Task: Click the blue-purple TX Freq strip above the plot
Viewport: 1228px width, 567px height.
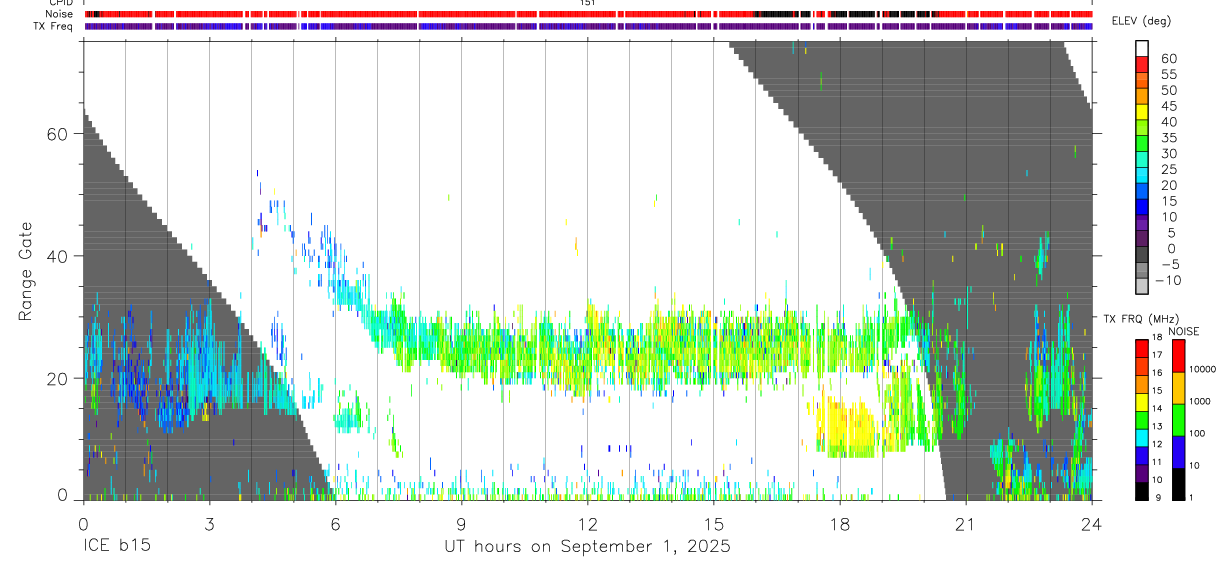Action: [588, 26]
